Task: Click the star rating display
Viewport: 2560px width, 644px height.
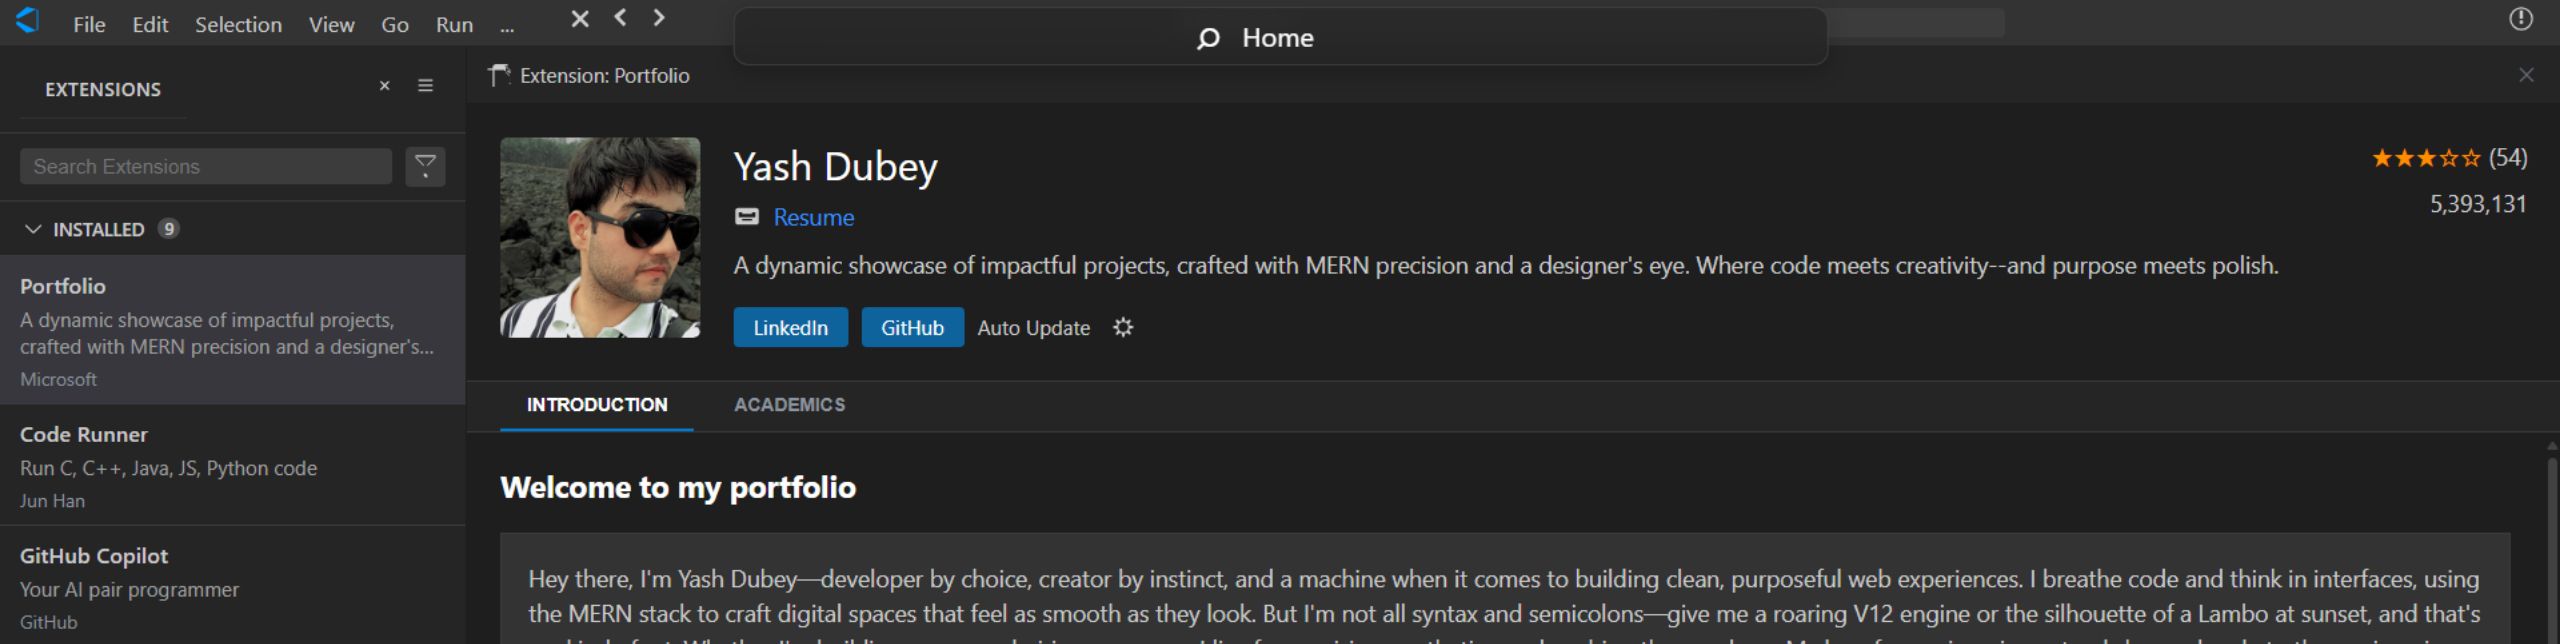Action: pyautogui.click(x=2425, y=158)
